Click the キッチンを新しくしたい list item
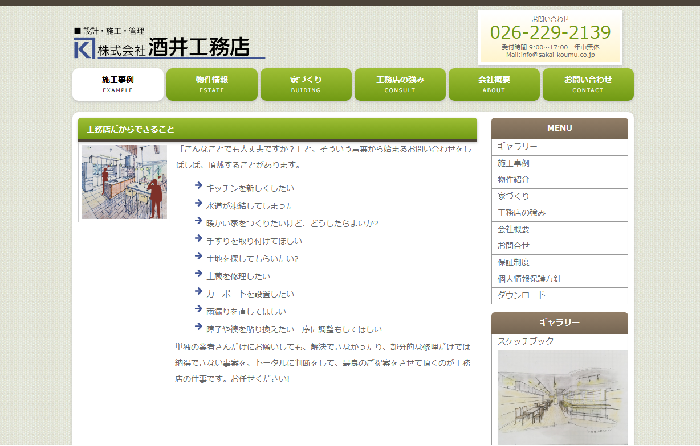This screenshot has height=446, width=700. [x=250, y=188]
